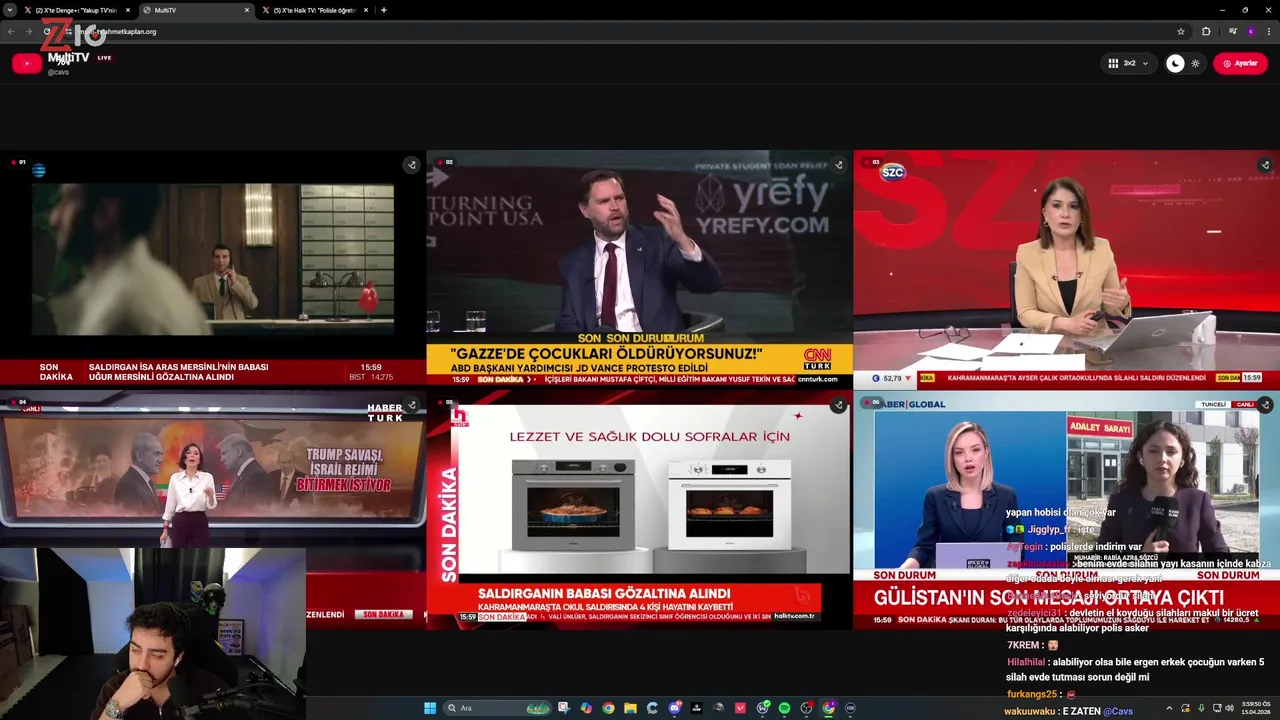Open Spotify from the taskbar
The height and width of the screenshot is (720, 1280).
784,708
